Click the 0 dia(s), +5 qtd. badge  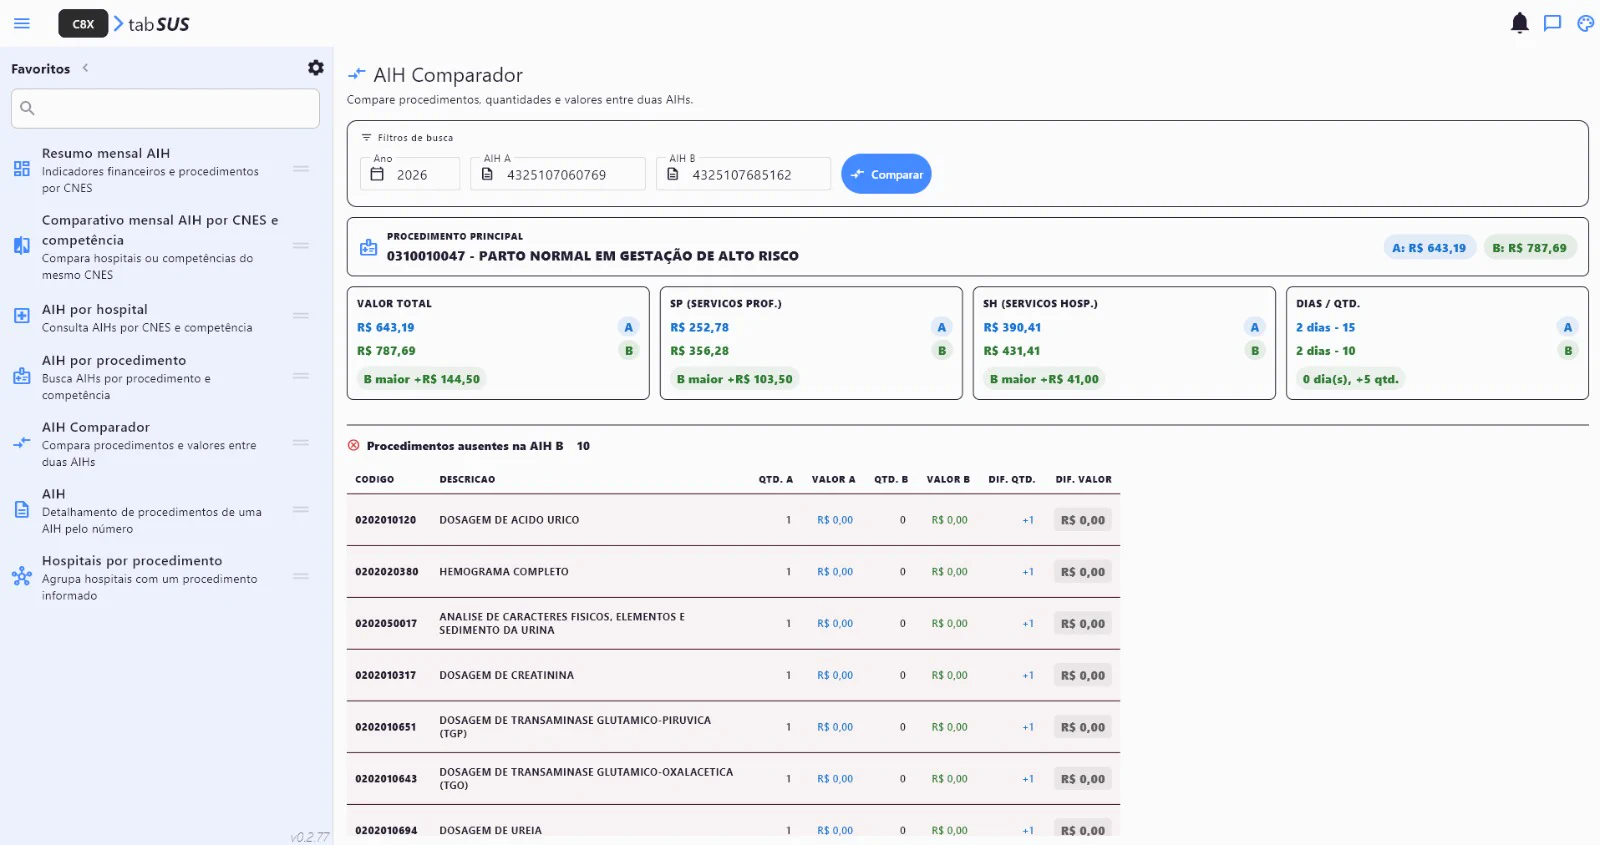[x=1350, y=379]
